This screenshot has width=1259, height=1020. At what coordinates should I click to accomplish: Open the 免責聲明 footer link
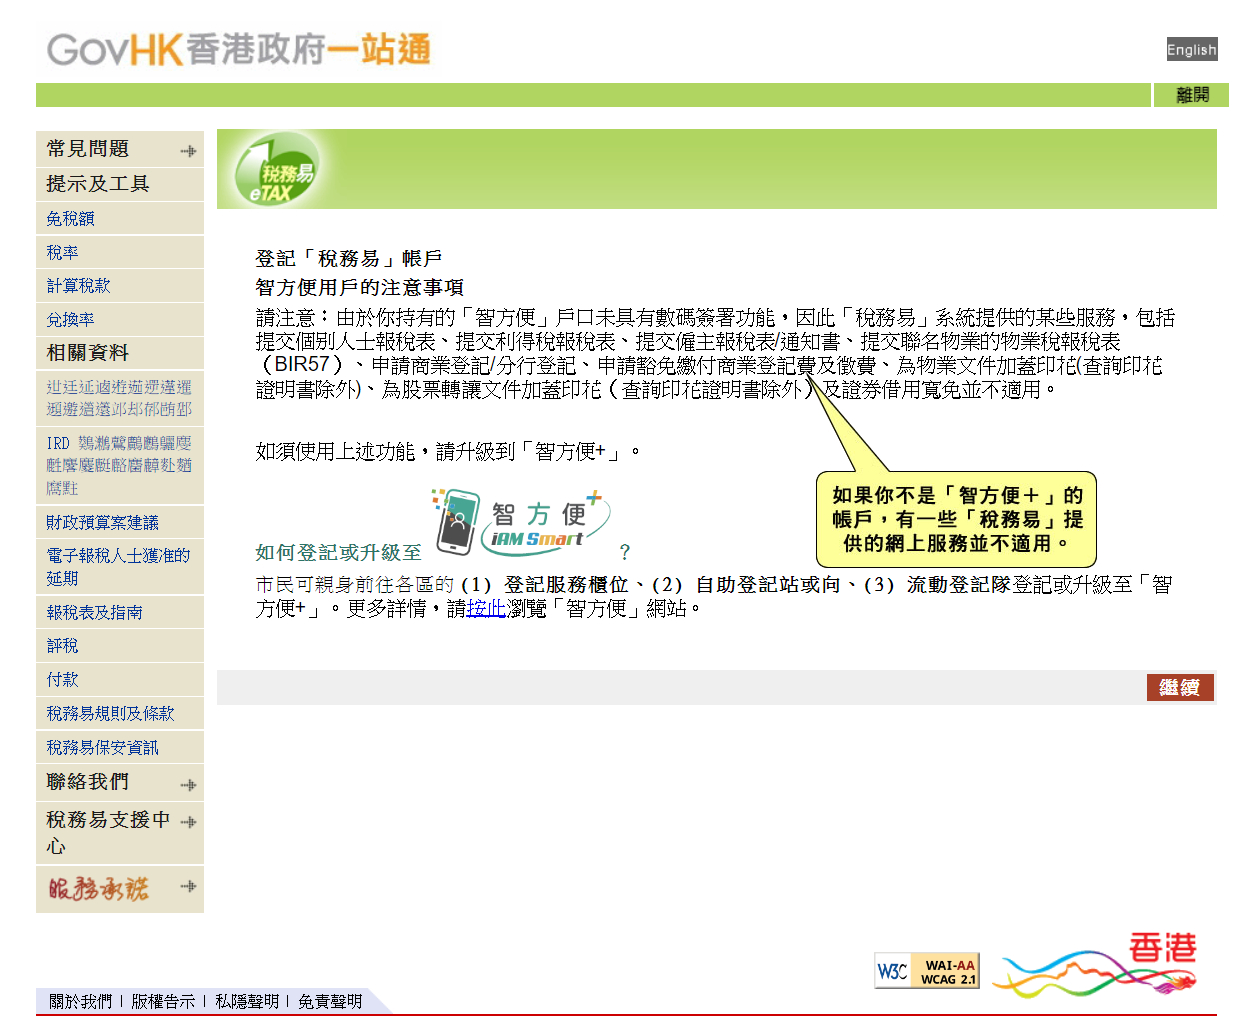pyautogui.click(x=330, y=1001)
